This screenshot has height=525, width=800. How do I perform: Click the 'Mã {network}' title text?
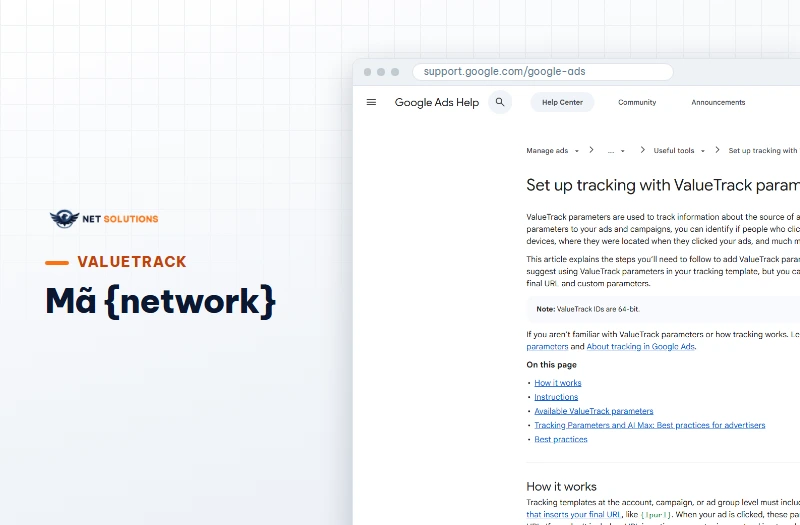(161, 302)
